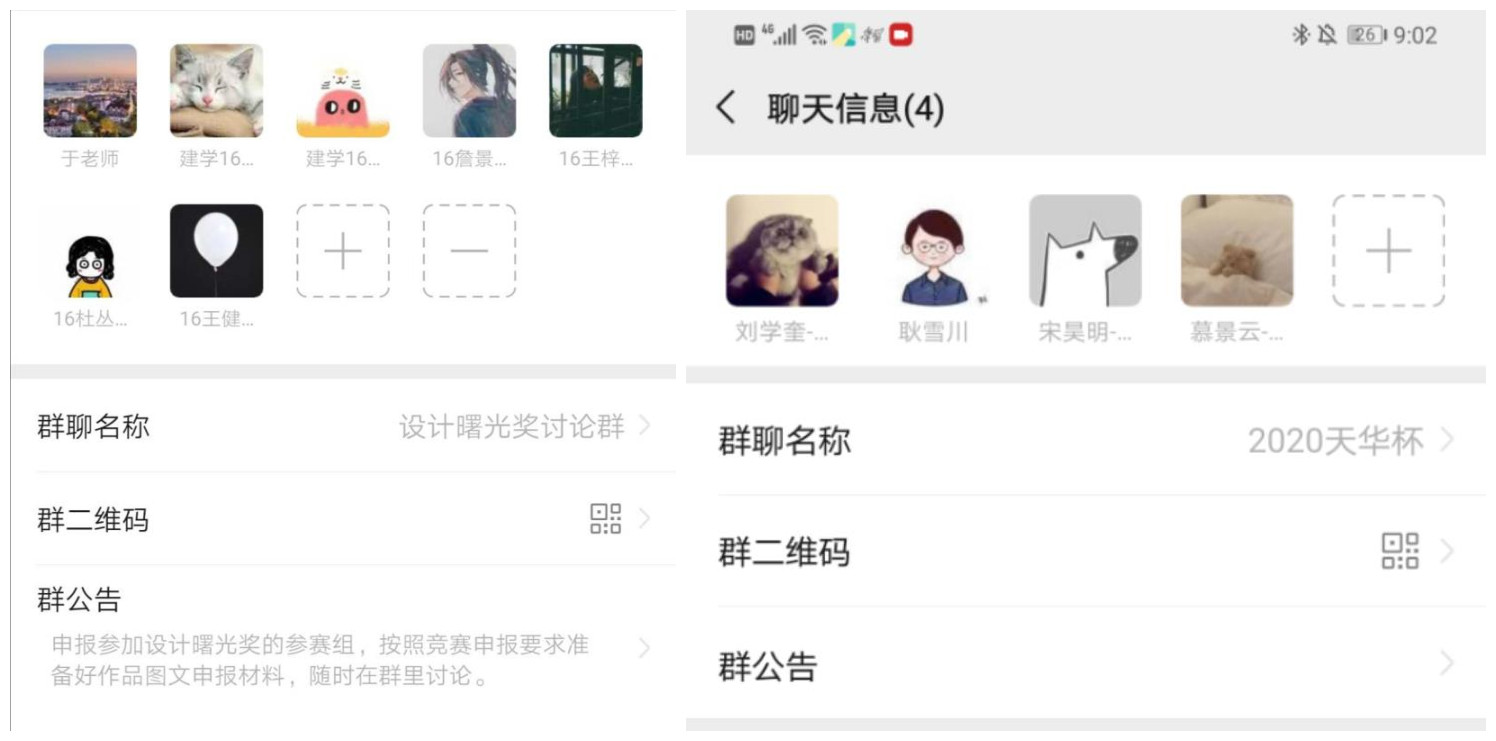Expand the empty 群公告 row chevron on right panel
1496x741 pixels.
pyautogui.click(x=1447, y=663)
